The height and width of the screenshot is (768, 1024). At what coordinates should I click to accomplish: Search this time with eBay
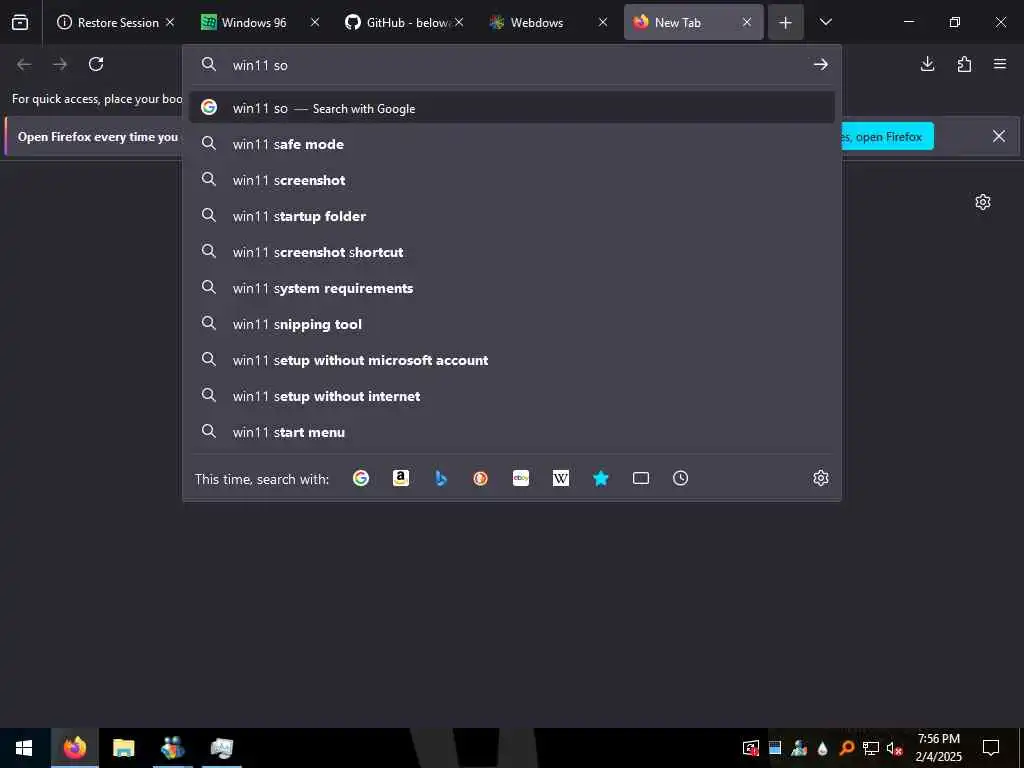520,478
